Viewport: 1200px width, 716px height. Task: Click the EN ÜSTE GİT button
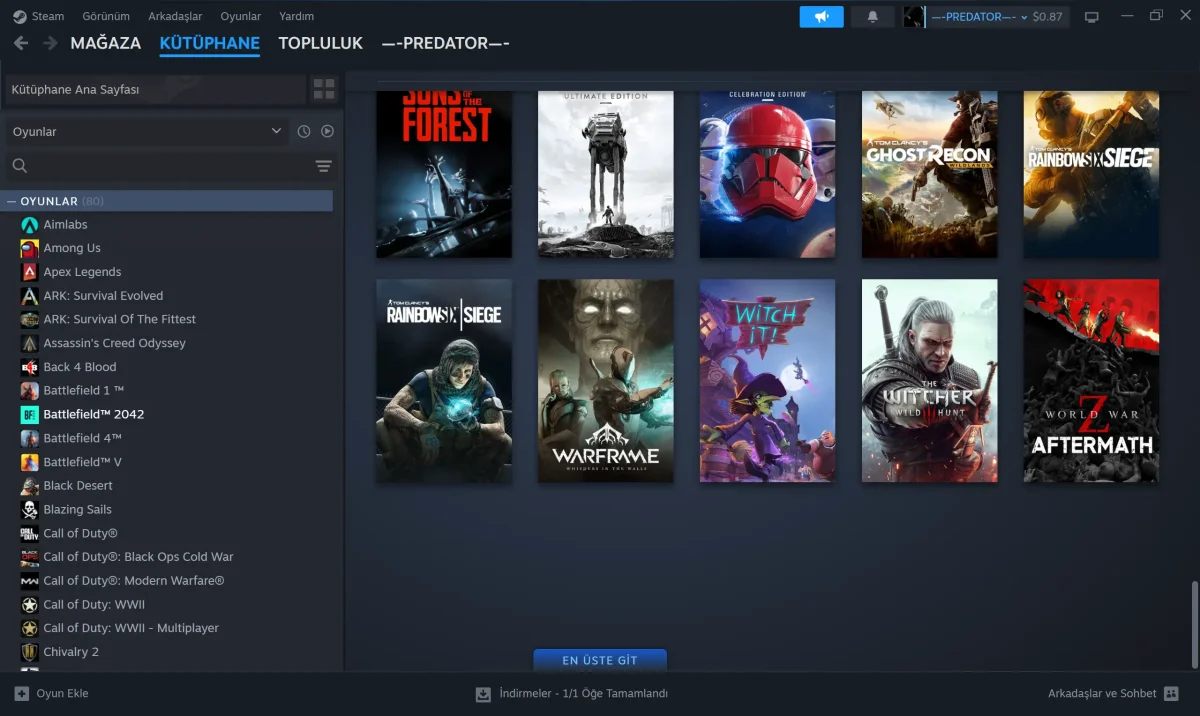[600, 660]
